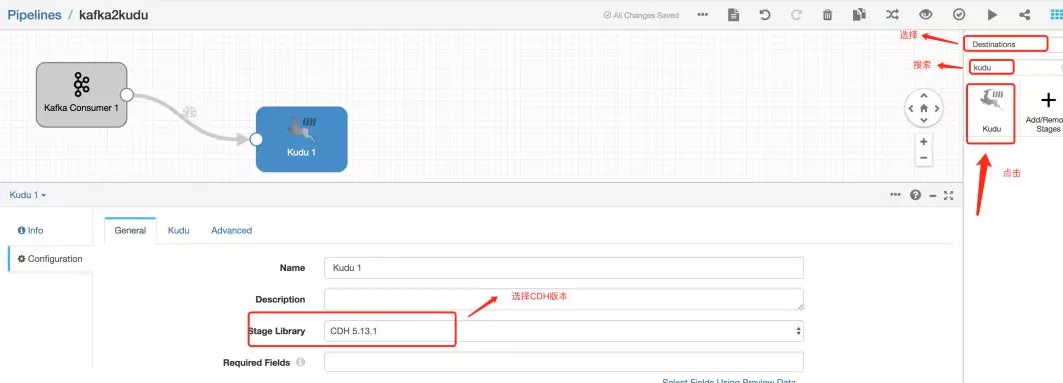Select the Kafka Consumer 1 stage
The image size is (1063, 383).
(81, 95)
